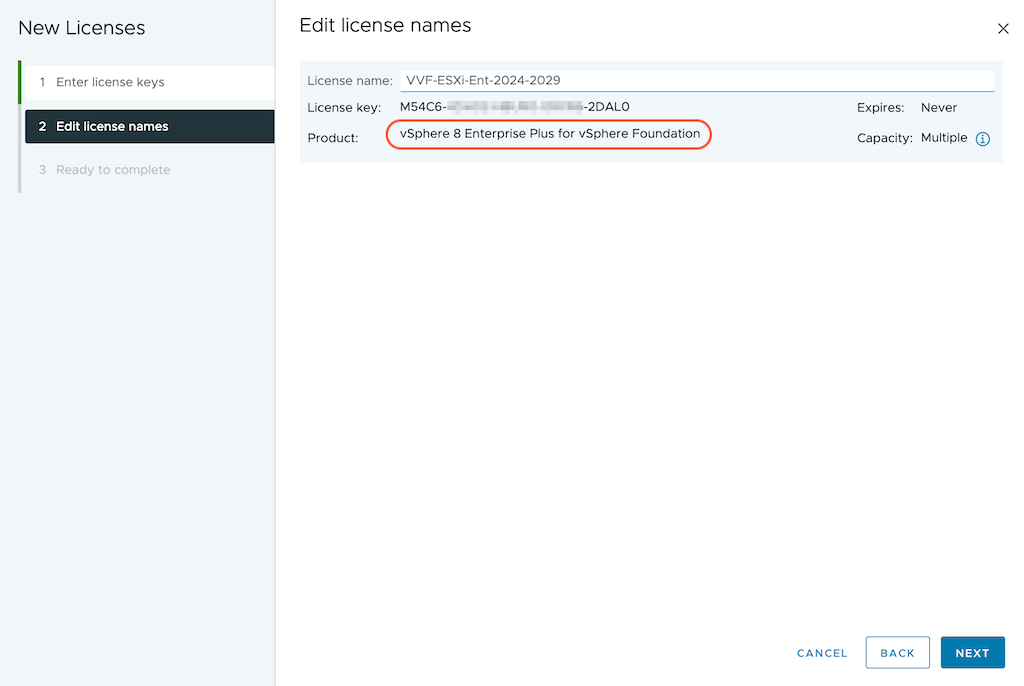1024x686 pixels.
Task: Click the license key value M54C6
Action: pos(514,107)
